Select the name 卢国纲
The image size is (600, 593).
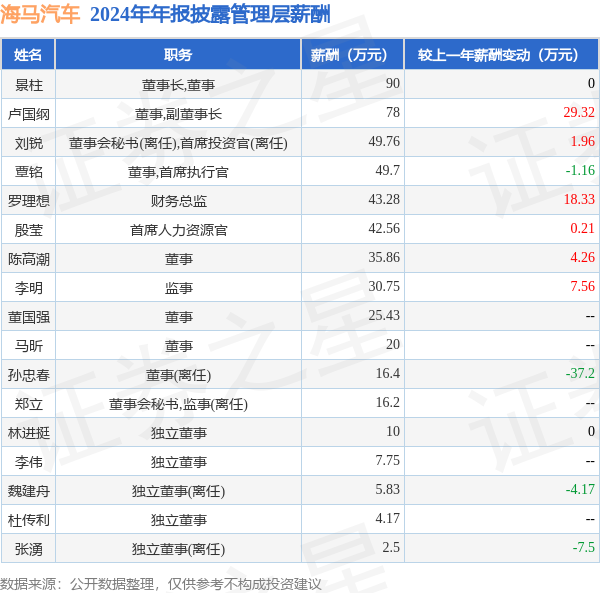[29, 114]
